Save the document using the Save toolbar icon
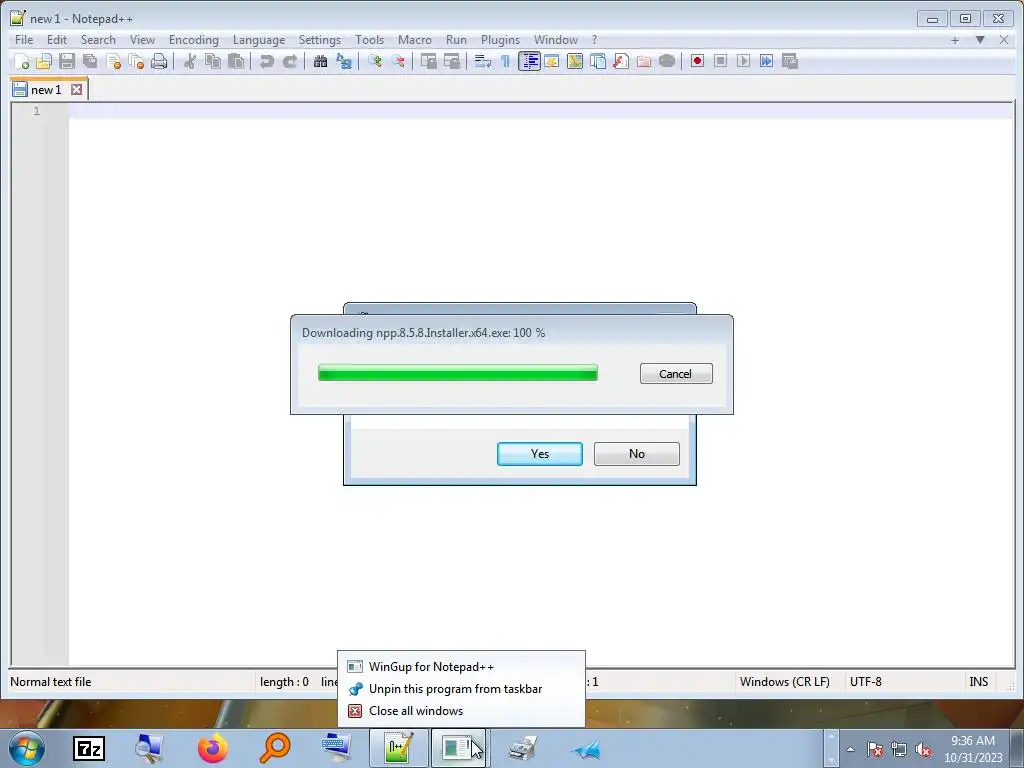The height and width of the screenshot is (768, 1024). point(67,61)
